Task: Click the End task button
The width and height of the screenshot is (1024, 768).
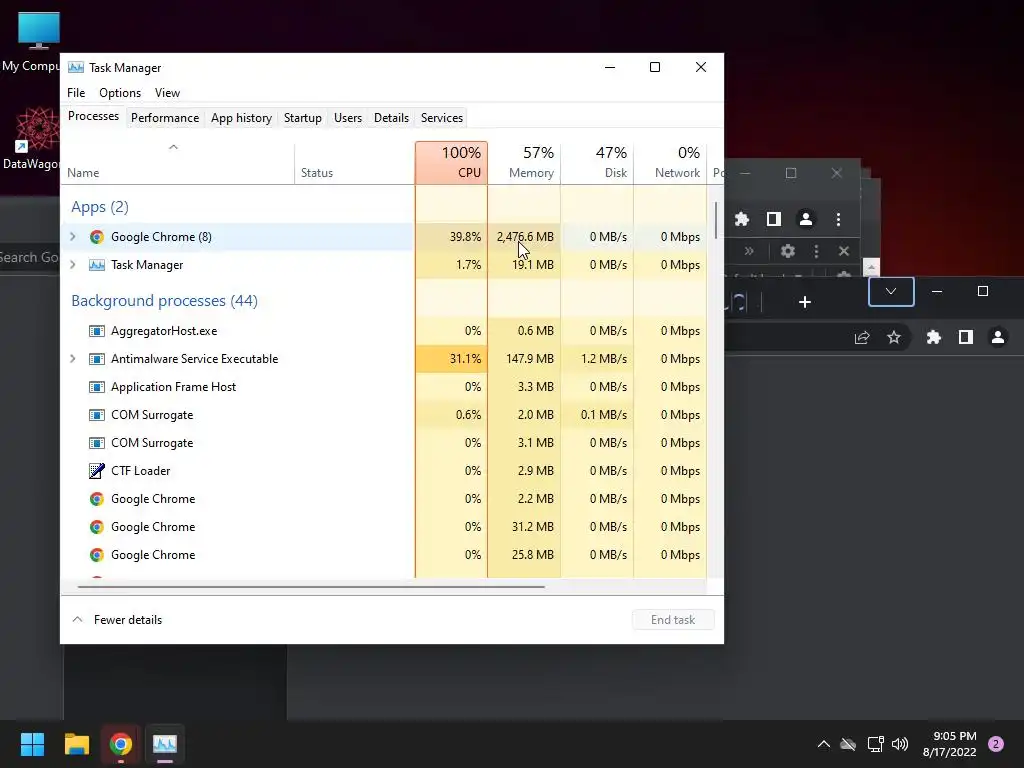Action: pyautogui.click(x=673, y=620)
